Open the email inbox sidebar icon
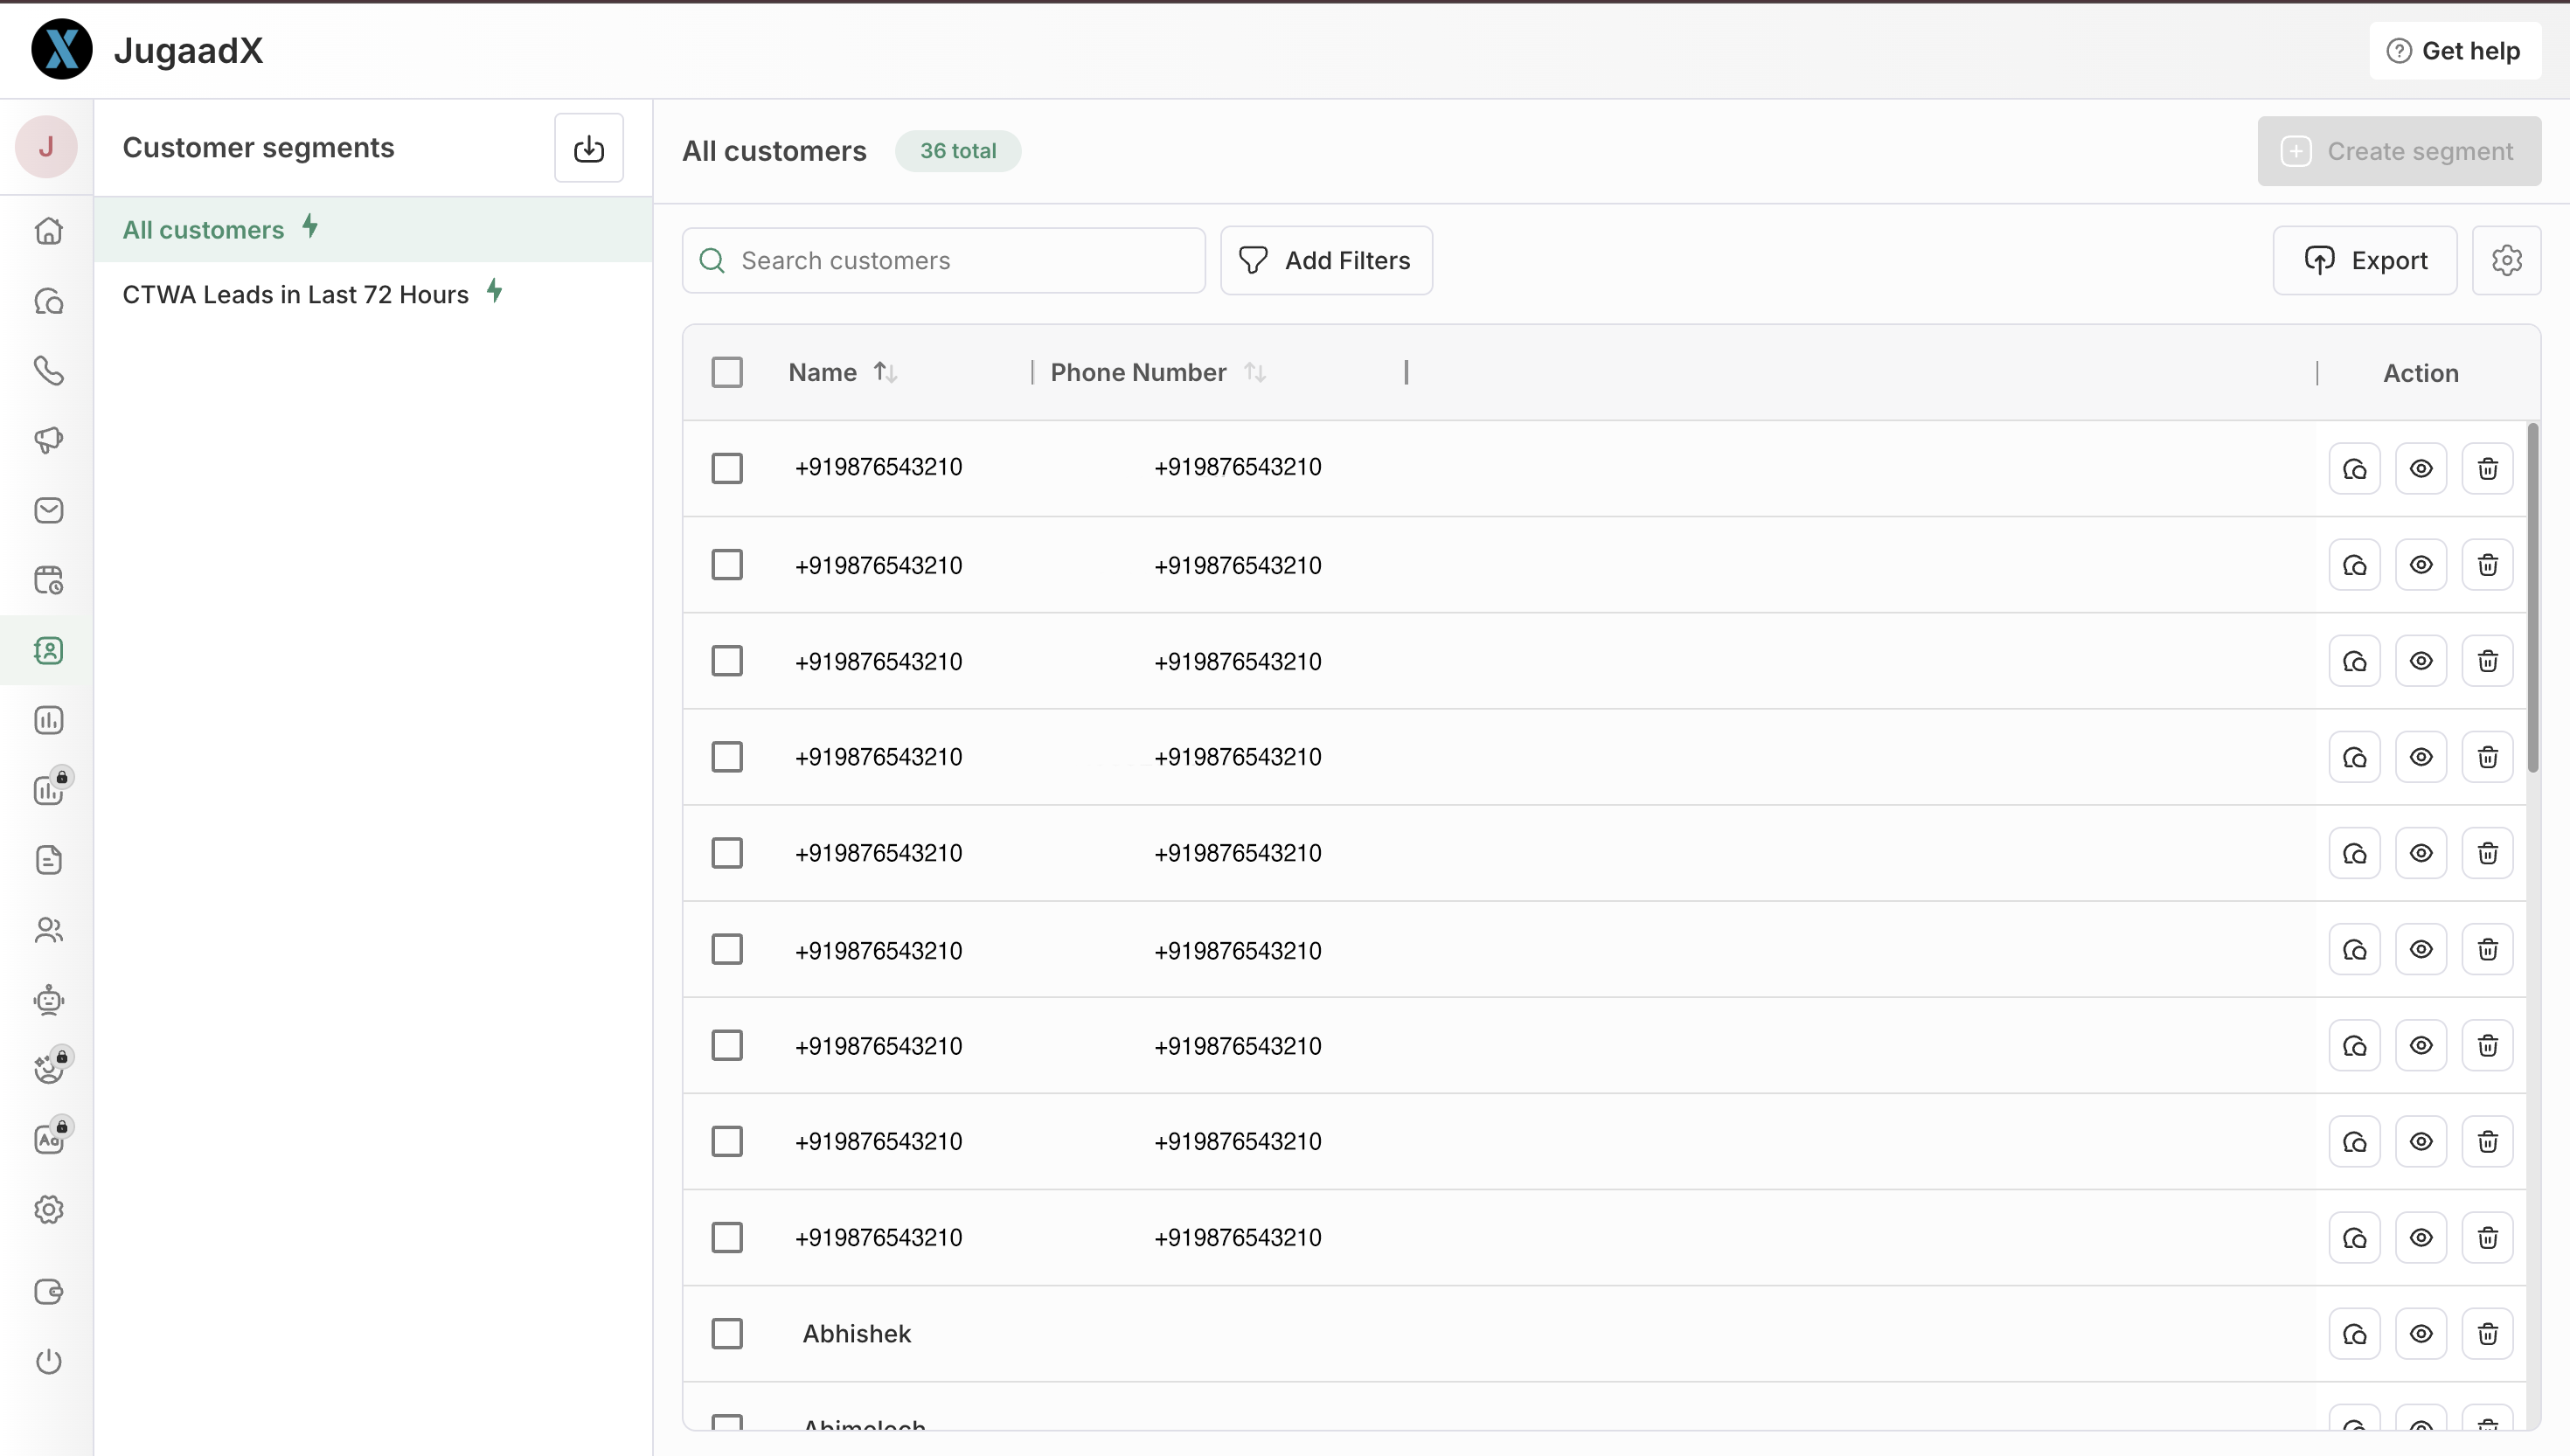 (48, 510)
